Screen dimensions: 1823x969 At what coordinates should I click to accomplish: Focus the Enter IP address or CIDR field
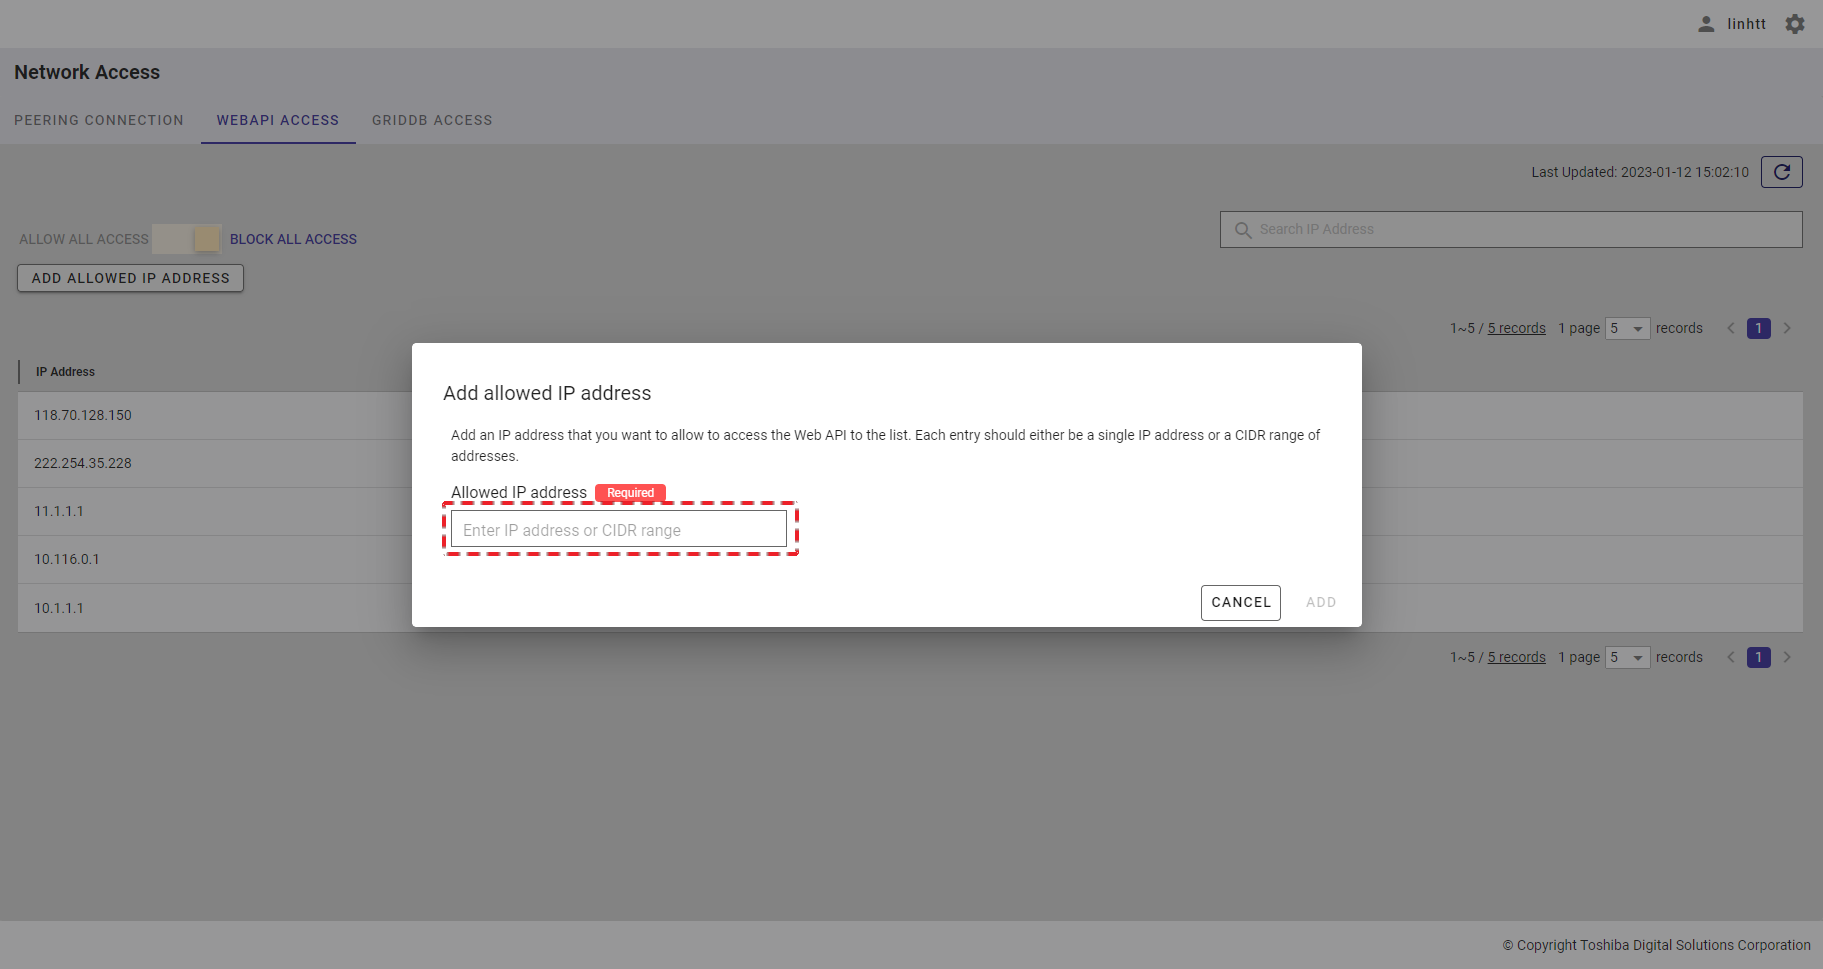(618, 530)
